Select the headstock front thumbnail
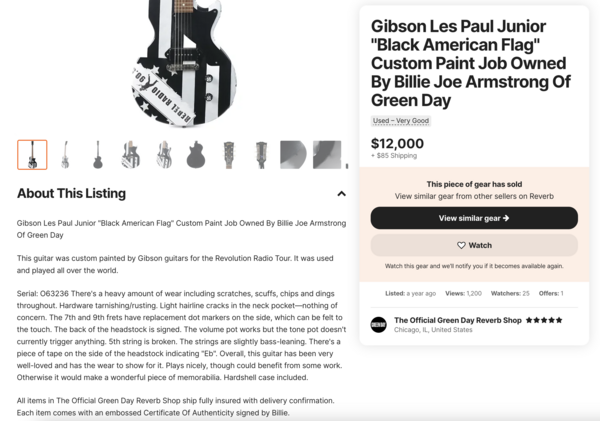 coord(229,155)
